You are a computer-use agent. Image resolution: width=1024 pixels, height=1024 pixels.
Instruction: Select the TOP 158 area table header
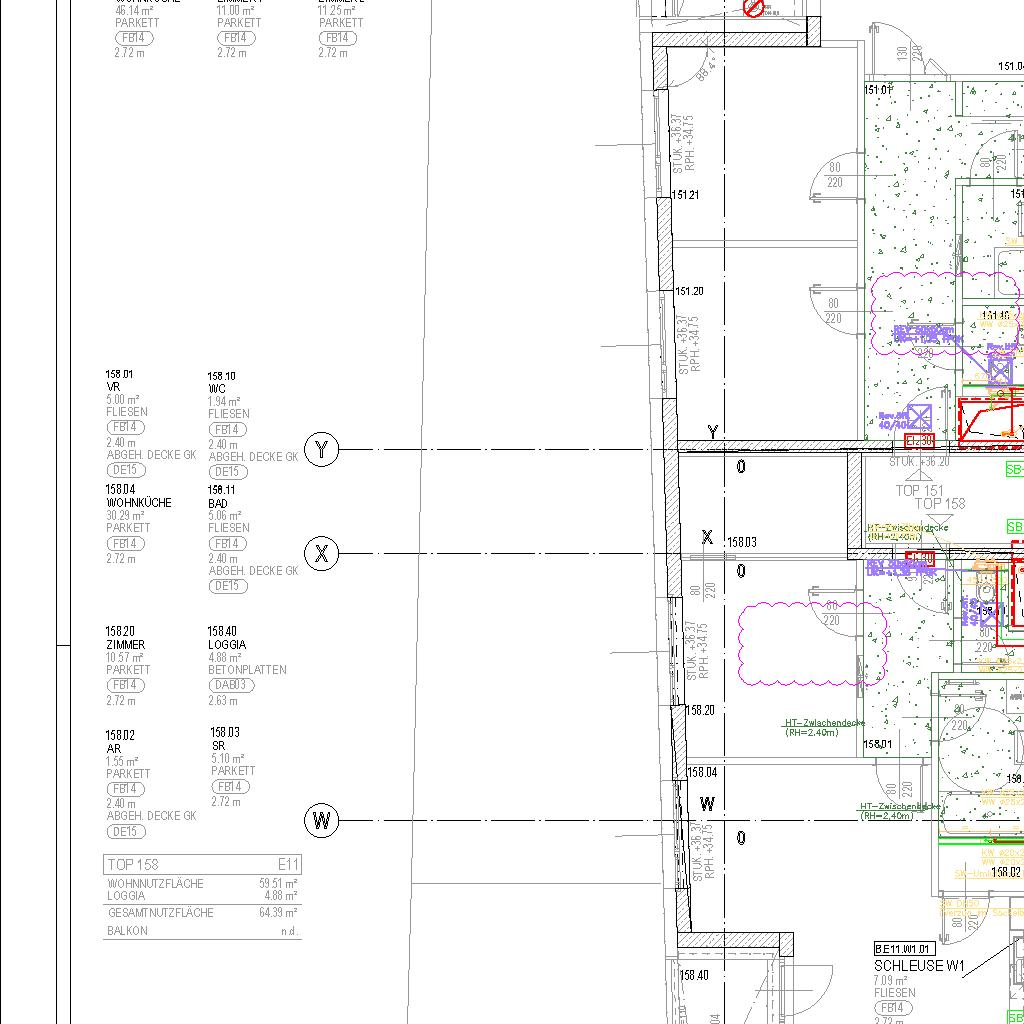pos(201,864)
